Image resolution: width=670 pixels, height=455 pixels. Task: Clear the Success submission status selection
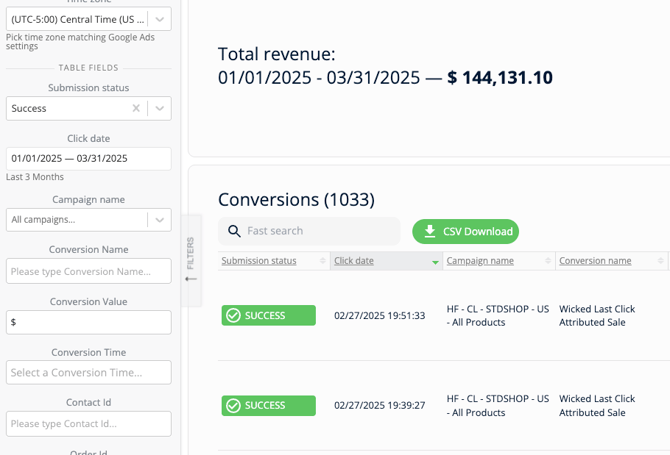coord(136,108)
